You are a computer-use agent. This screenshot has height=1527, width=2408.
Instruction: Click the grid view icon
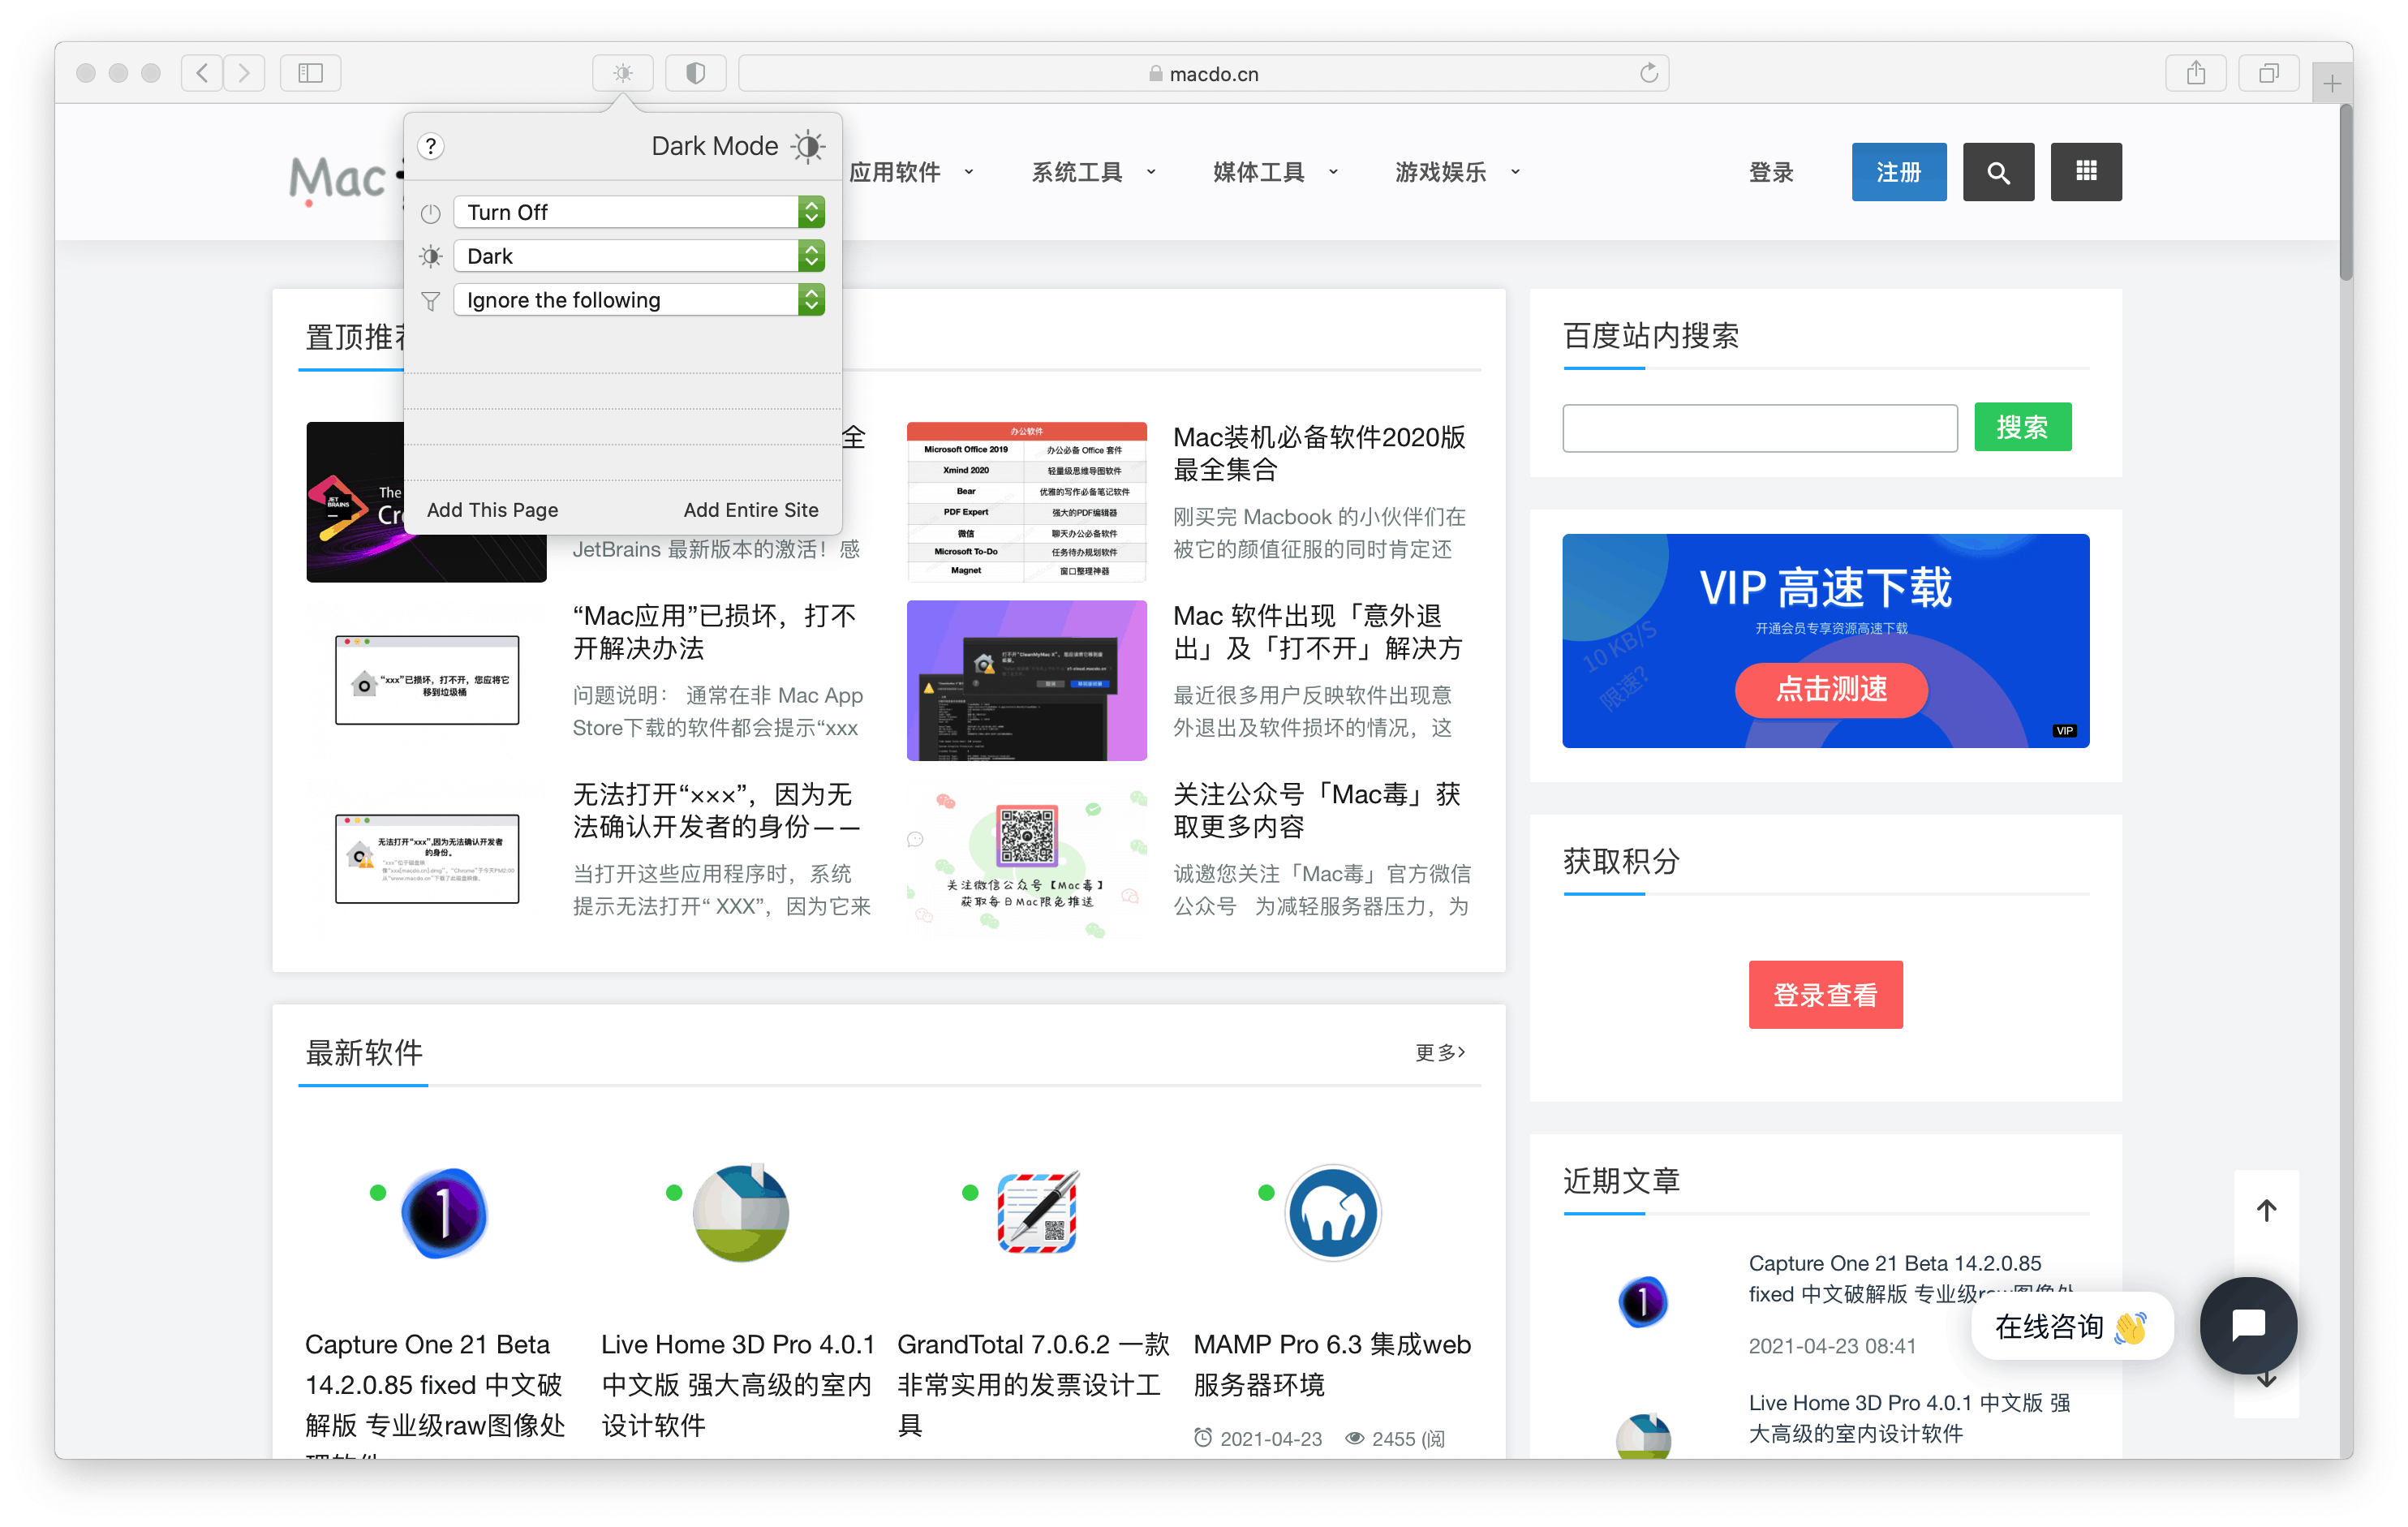click(2087, 170)
